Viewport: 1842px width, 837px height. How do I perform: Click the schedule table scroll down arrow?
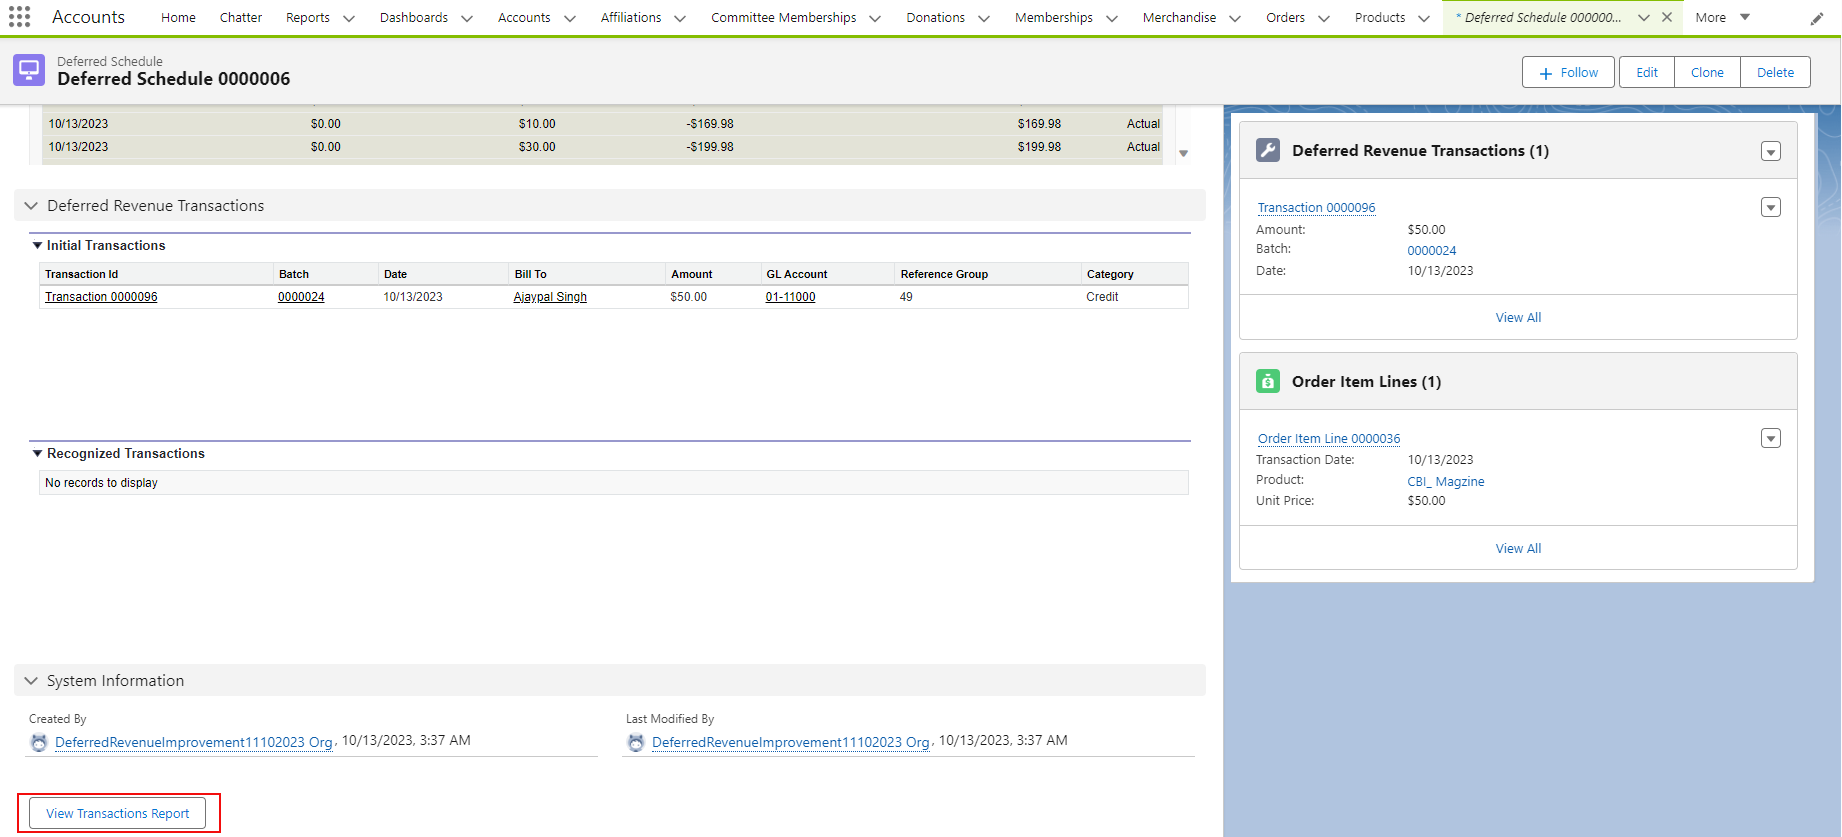tap(1183, 154)
